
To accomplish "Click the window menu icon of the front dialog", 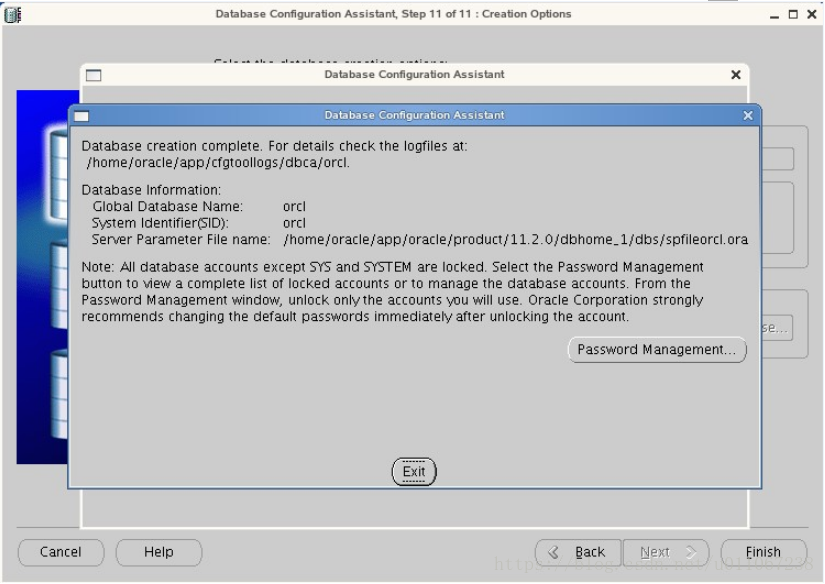I will click(x=82, y=116).
